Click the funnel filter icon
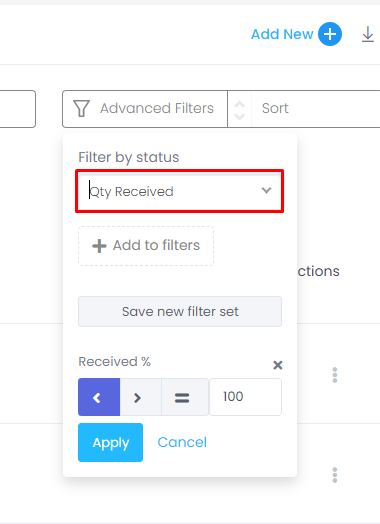This screenshot has height=524, width=380. [x=81, y=109]
